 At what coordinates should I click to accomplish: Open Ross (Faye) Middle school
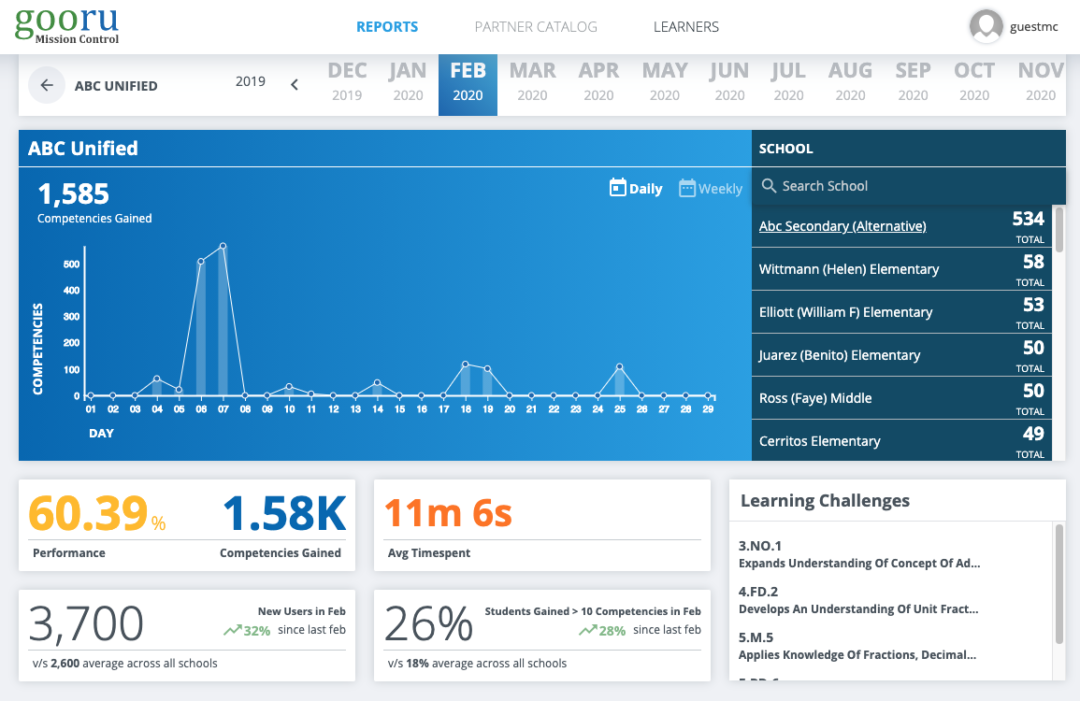[902, 398]
